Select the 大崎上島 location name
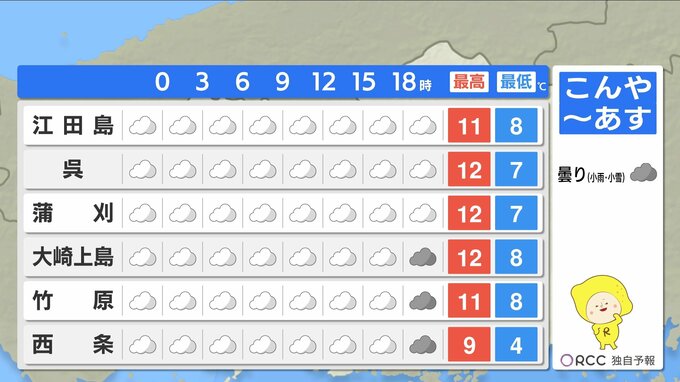This screenshot has width=680, height=382. 73,257
